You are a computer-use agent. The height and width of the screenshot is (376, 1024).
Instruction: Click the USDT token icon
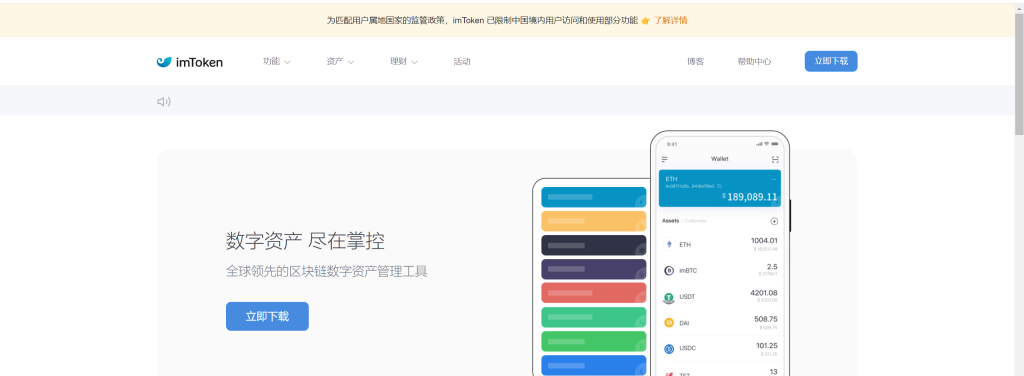pos(669,297)
